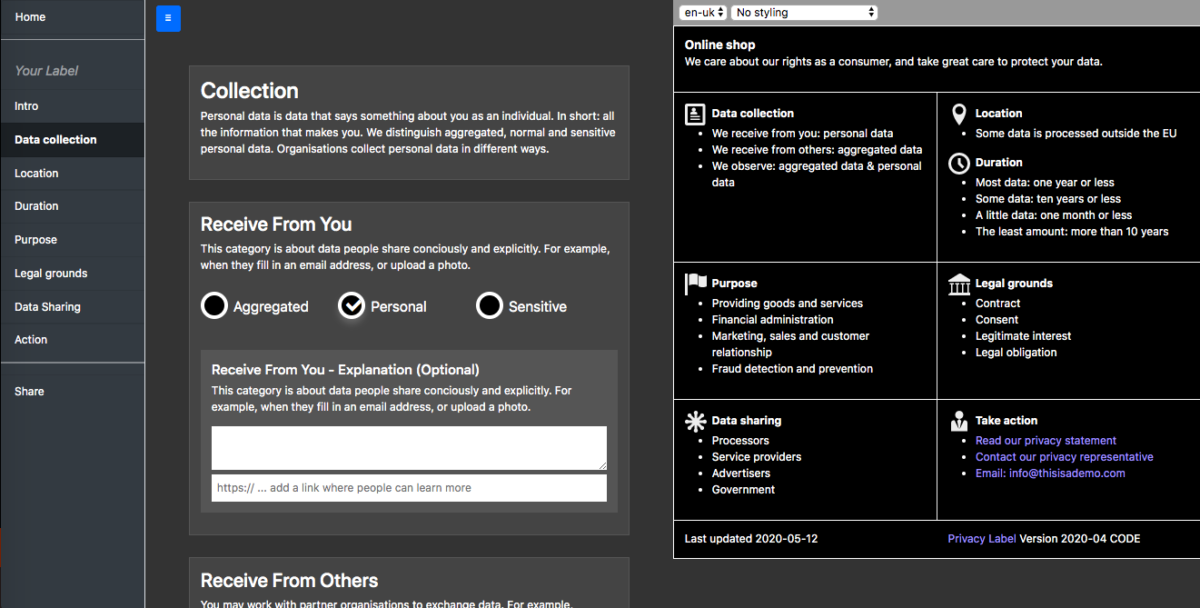This screenshot has width=1200, height=608.
Task: Click the 'Receive From You' section heading
Action: pos(276,225)
